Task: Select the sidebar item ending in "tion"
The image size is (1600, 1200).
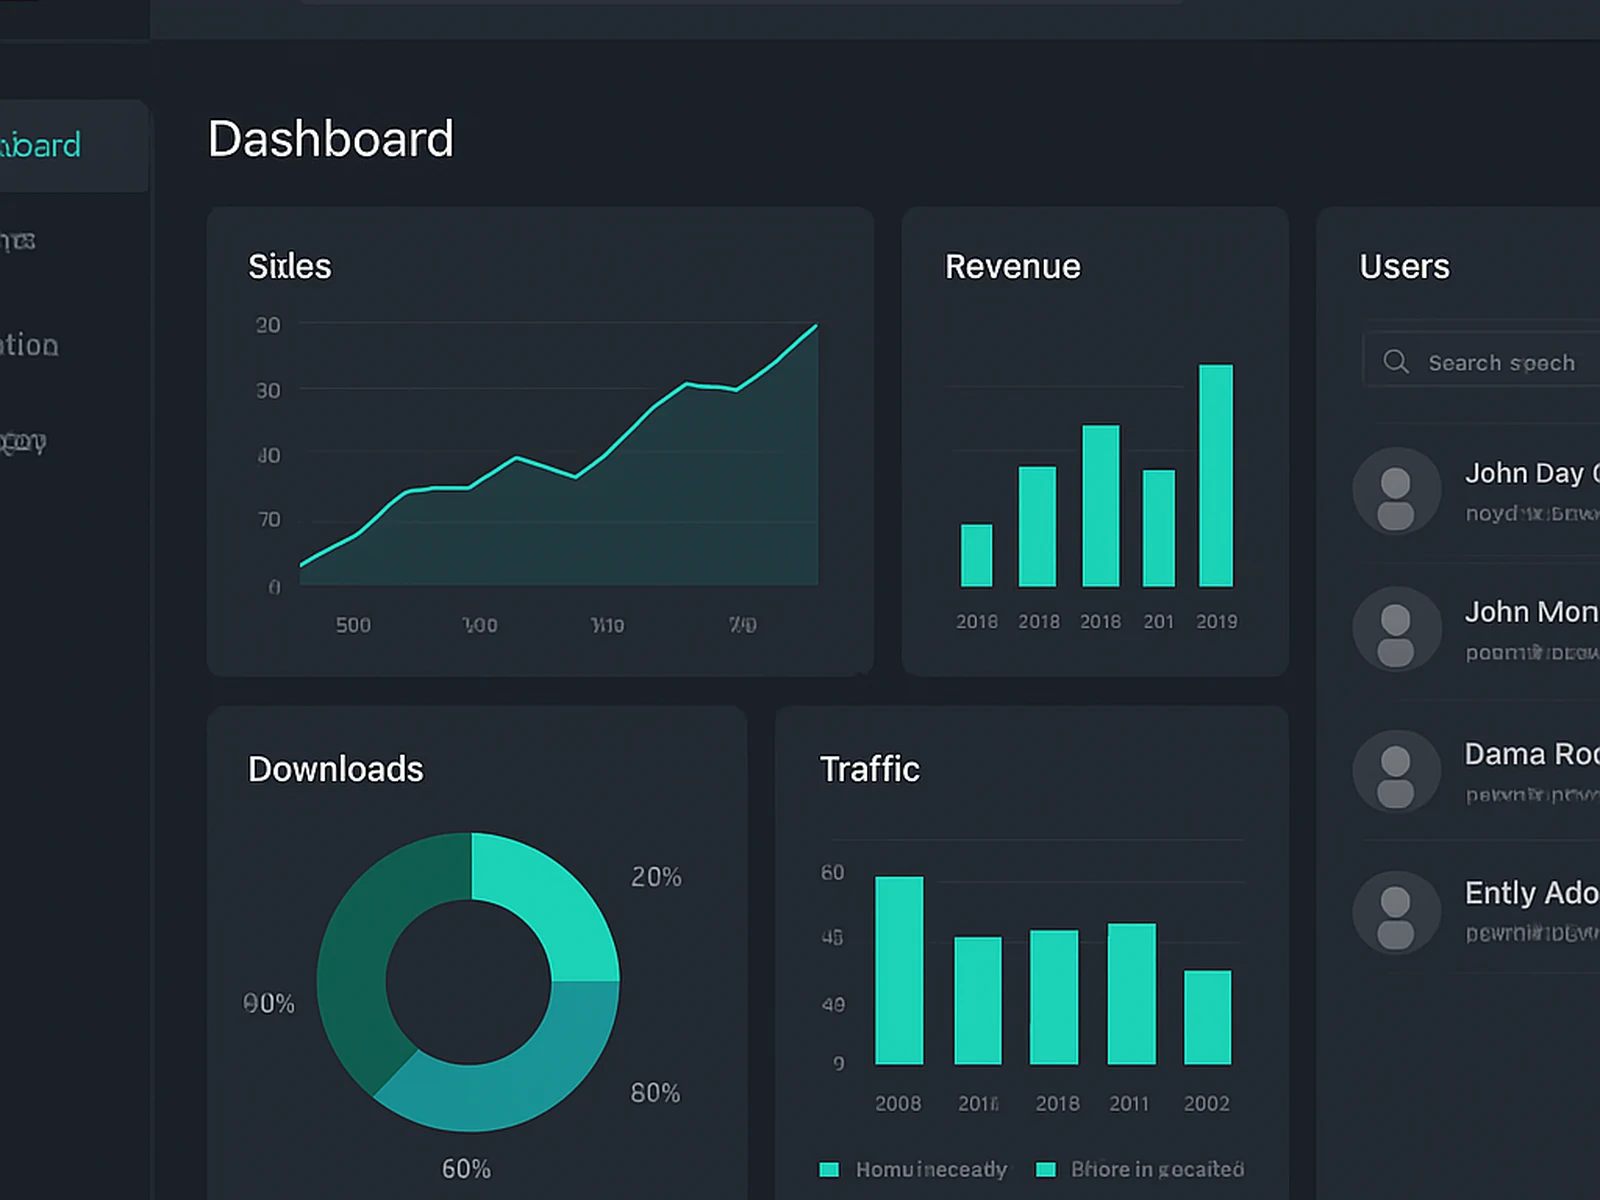Action: click(30, 346)
